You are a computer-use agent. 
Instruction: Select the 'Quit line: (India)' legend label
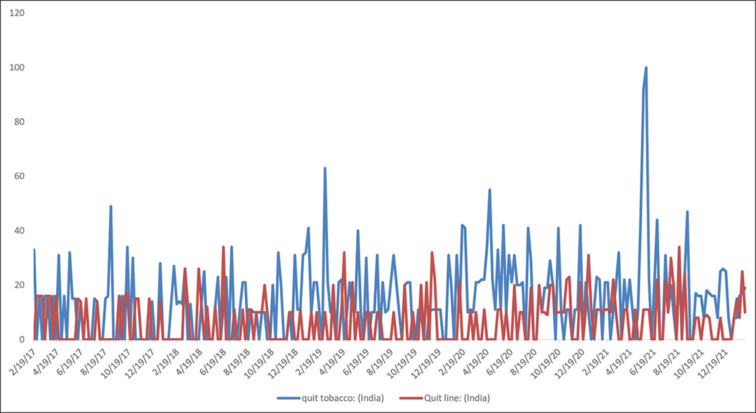coord(455,398)
